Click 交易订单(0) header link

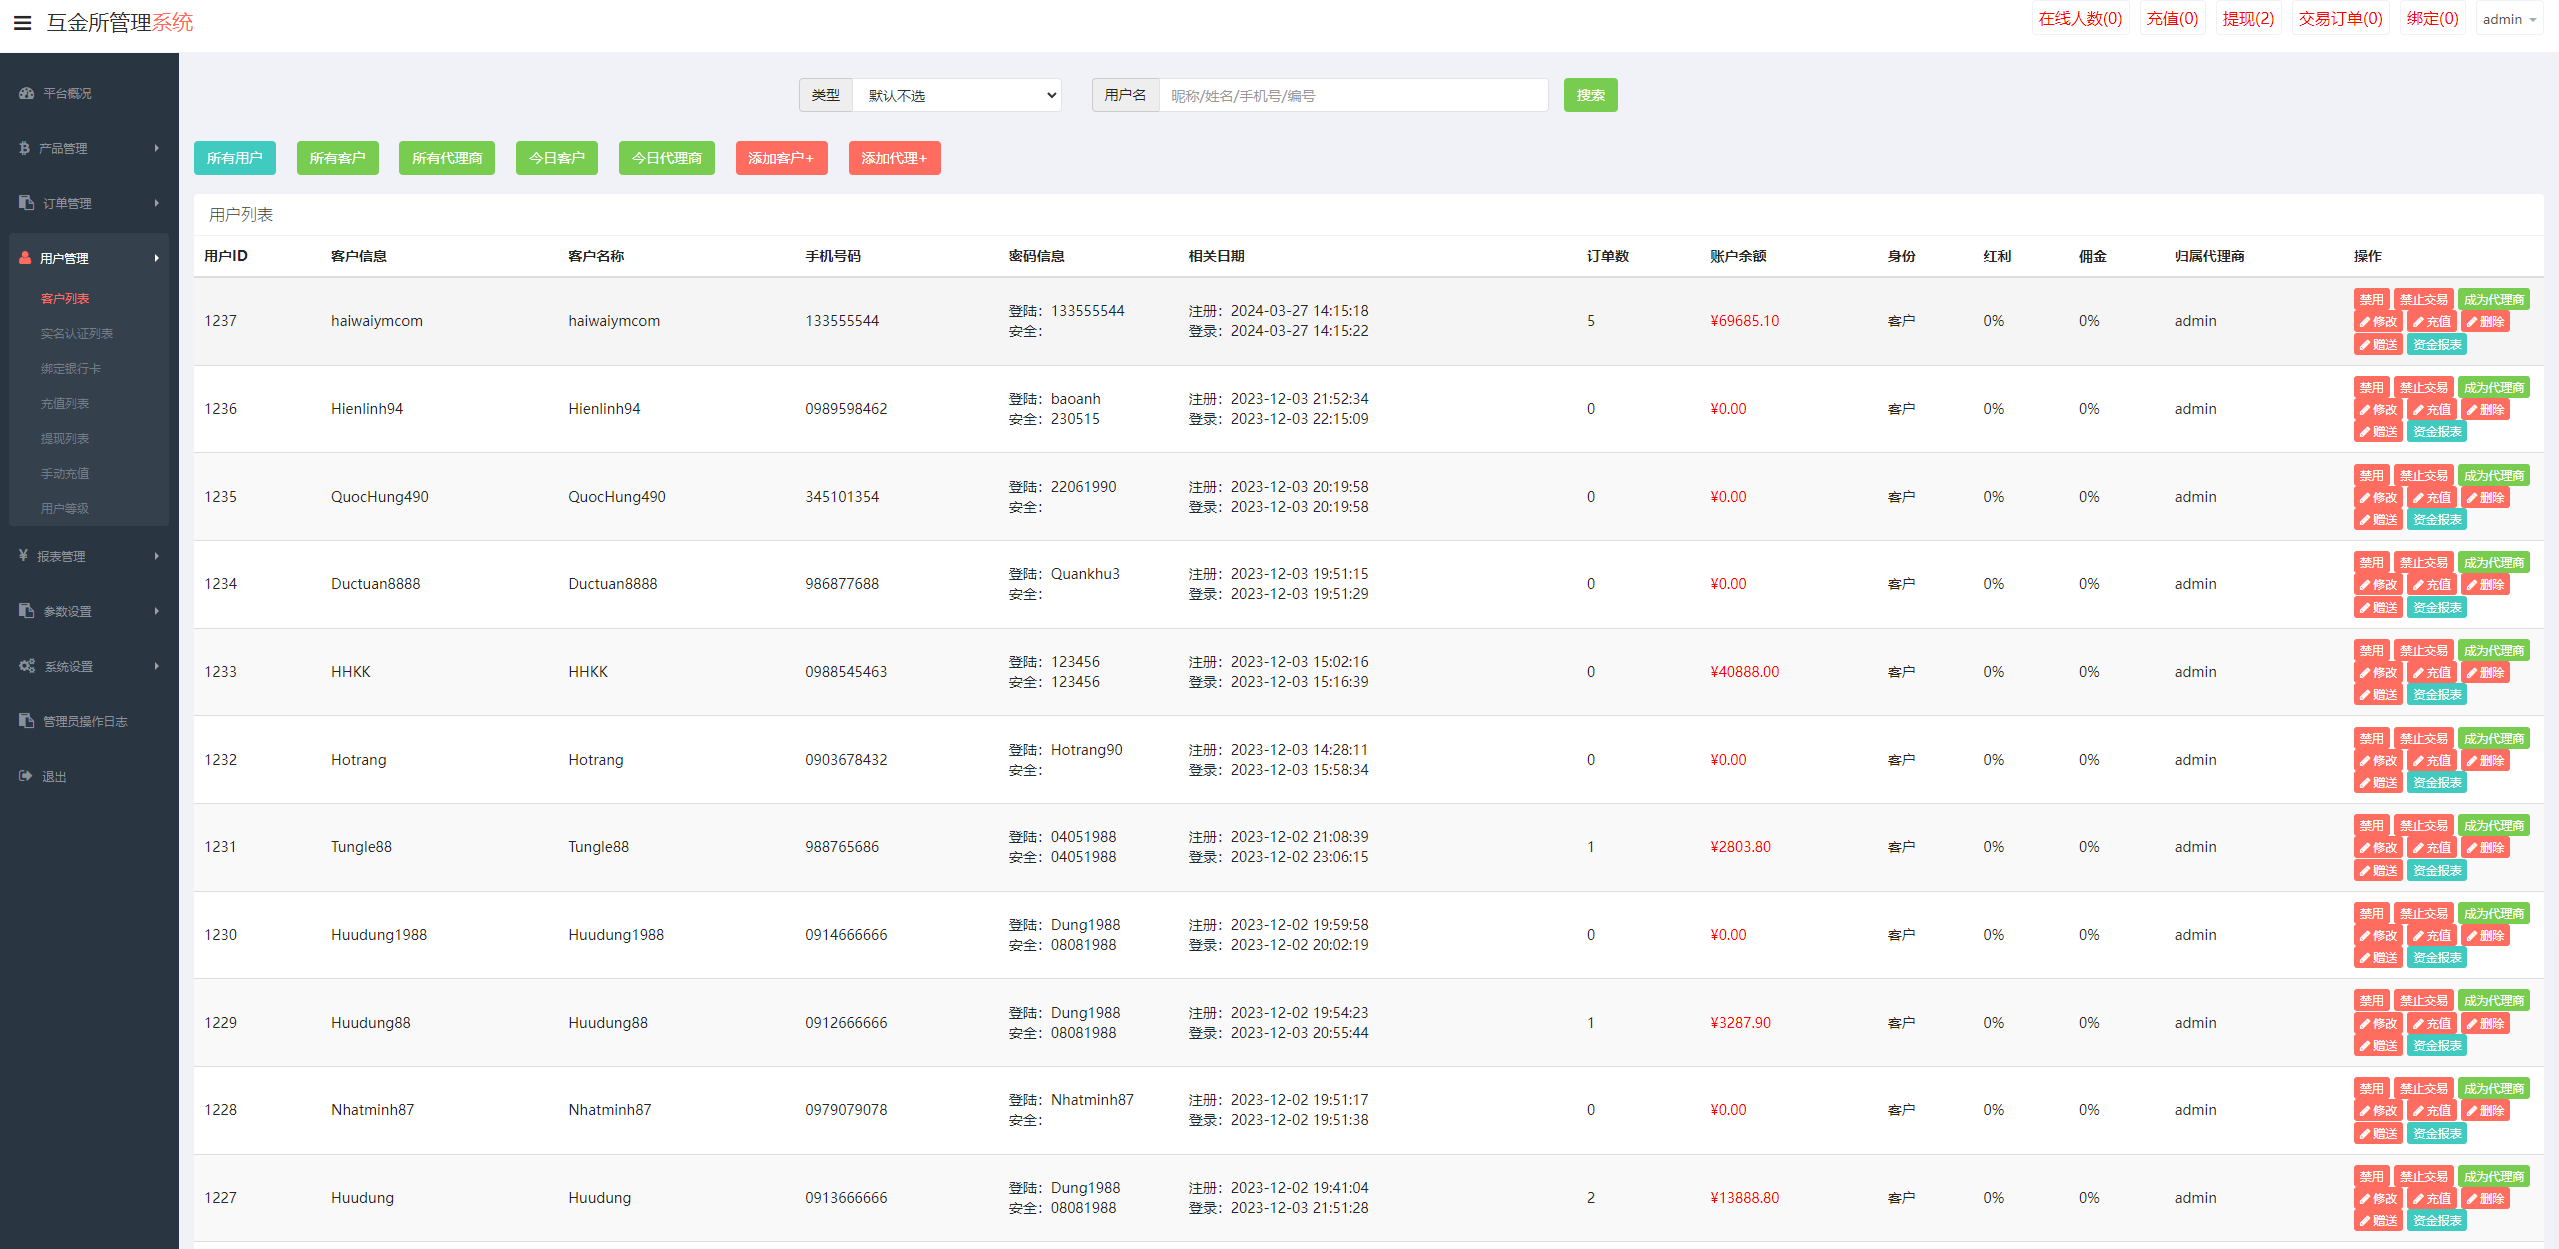tap(2340, 19)
